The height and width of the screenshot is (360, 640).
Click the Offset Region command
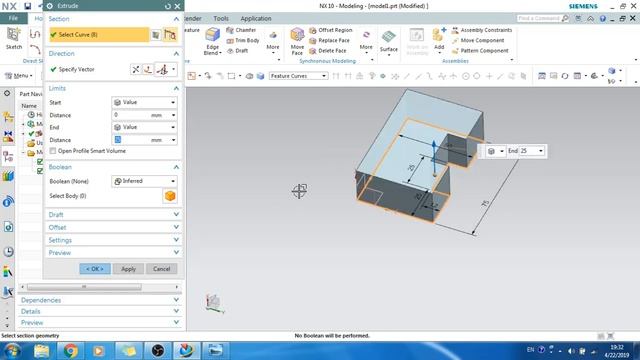(x=331, y=30)
